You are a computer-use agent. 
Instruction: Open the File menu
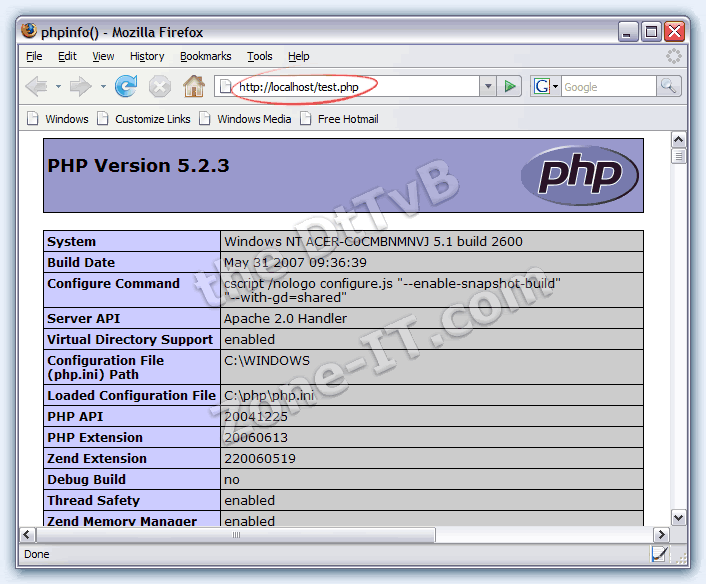(x=34, y=56)
